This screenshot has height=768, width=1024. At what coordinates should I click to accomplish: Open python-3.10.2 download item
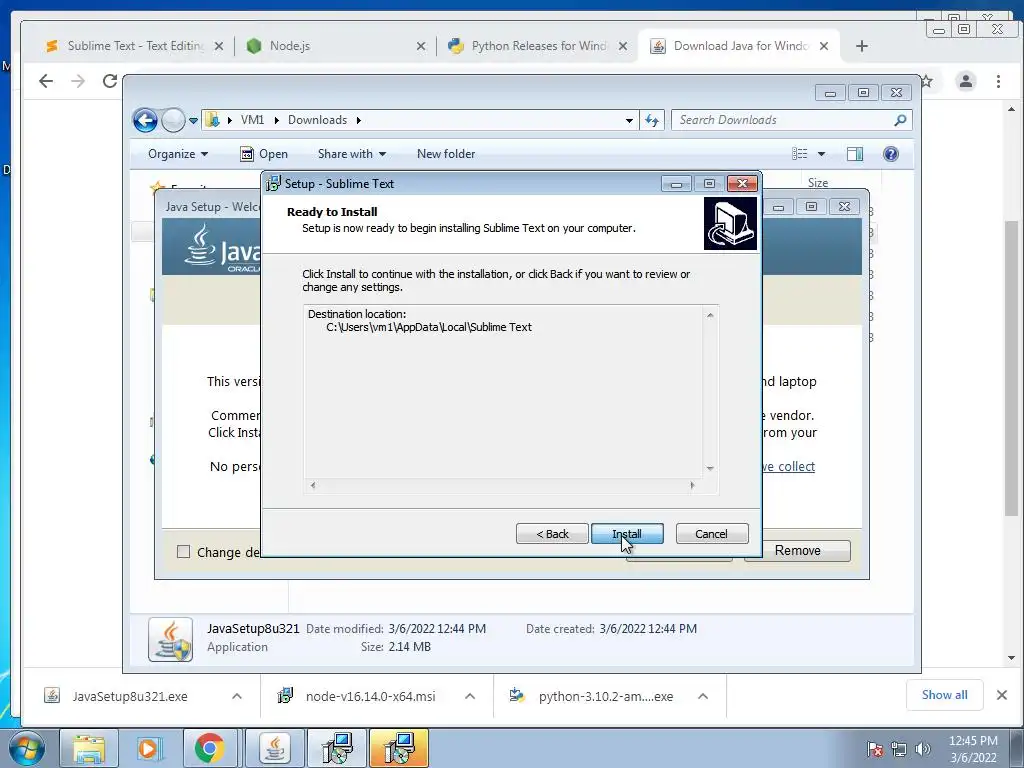coord(605,696)
